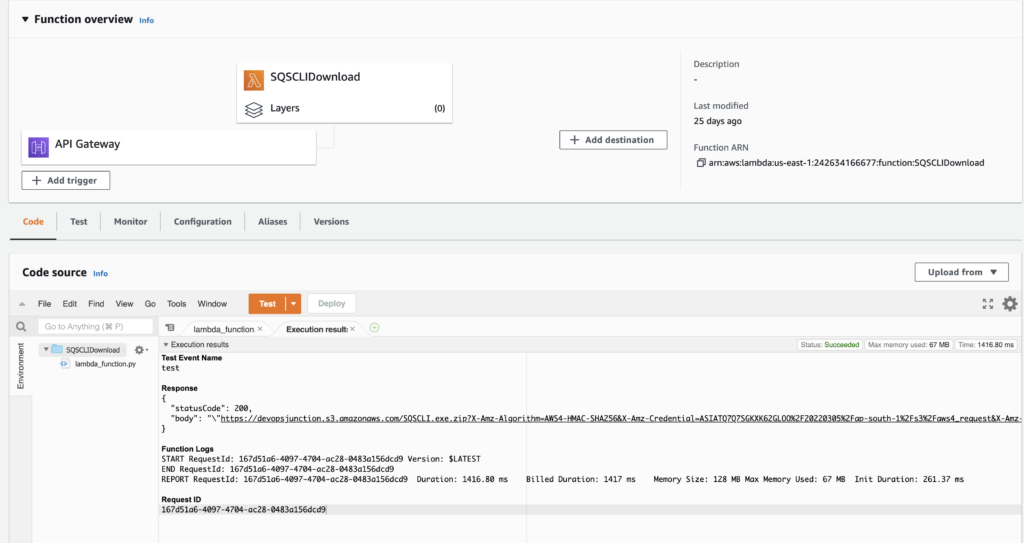Copy the Function ARN with the copy icon
1024x543 pixels.
click(x=701, y=162)
